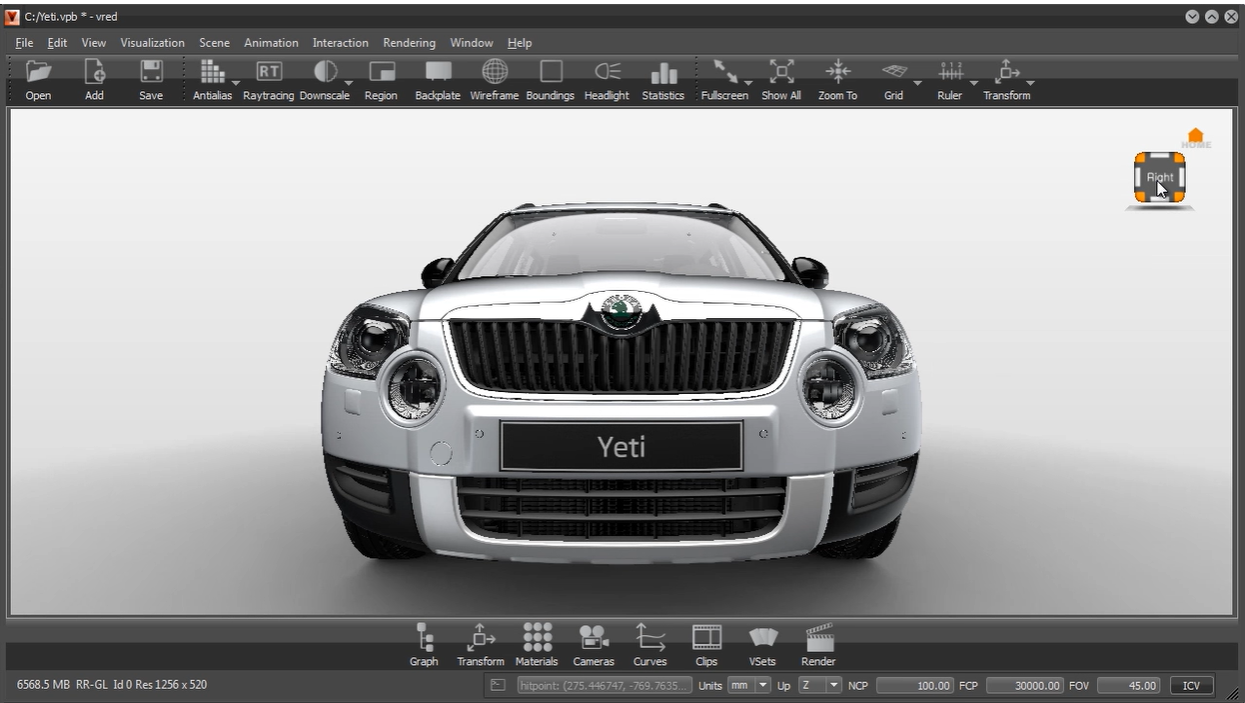Click the ICV button
The image size is (1245, 703).
[x=1191, y=685]
